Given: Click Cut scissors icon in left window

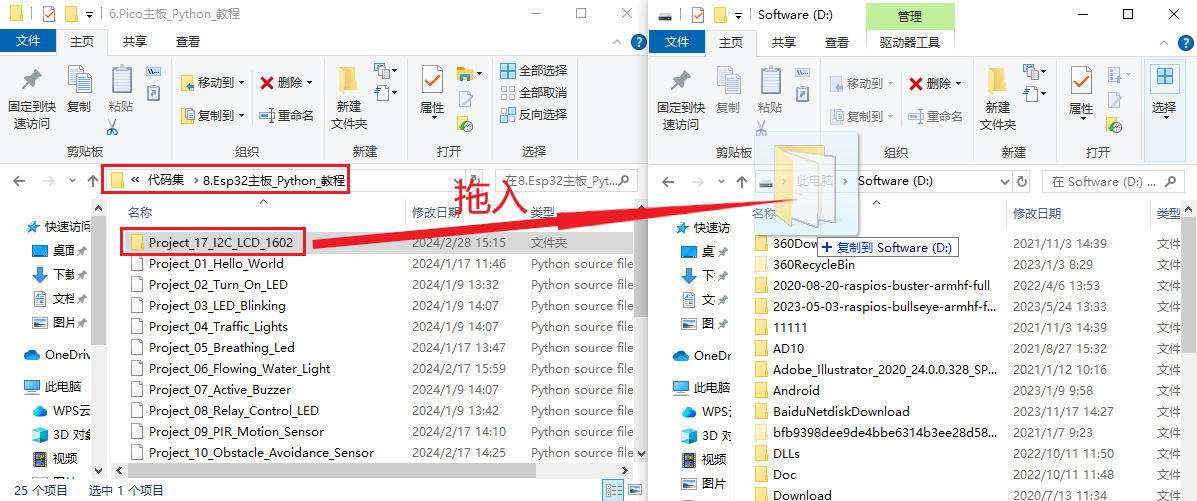Looking at the screenshot, I should 112,127.
